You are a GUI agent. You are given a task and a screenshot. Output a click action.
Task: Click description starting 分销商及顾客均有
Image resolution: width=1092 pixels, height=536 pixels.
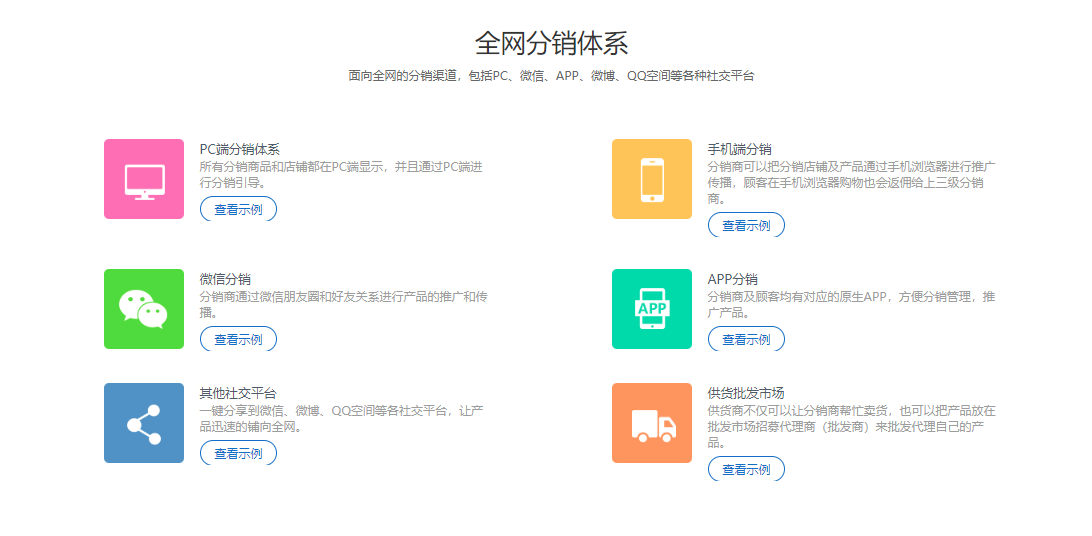pos(851,304)
